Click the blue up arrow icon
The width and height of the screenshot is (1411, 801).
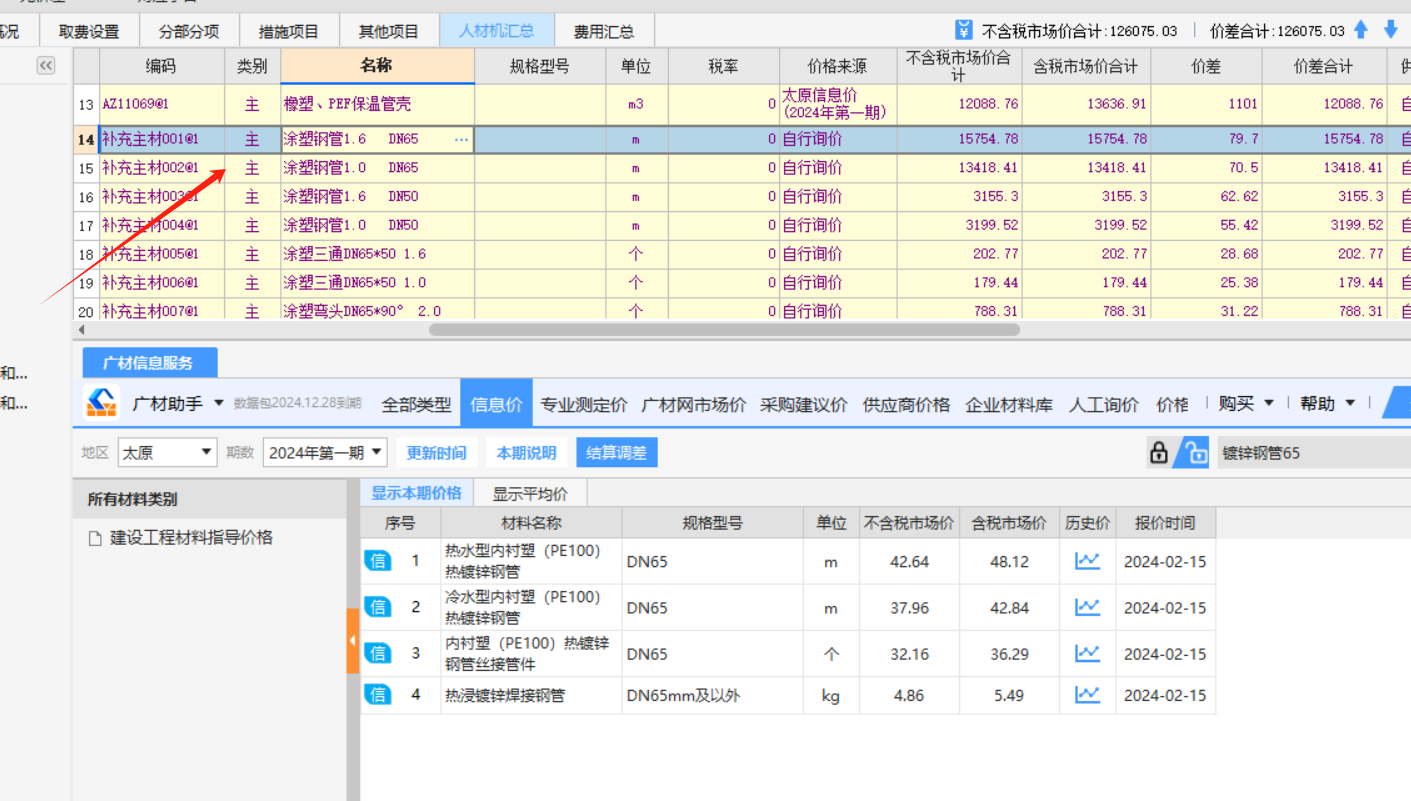click(x=1361, y=30)
